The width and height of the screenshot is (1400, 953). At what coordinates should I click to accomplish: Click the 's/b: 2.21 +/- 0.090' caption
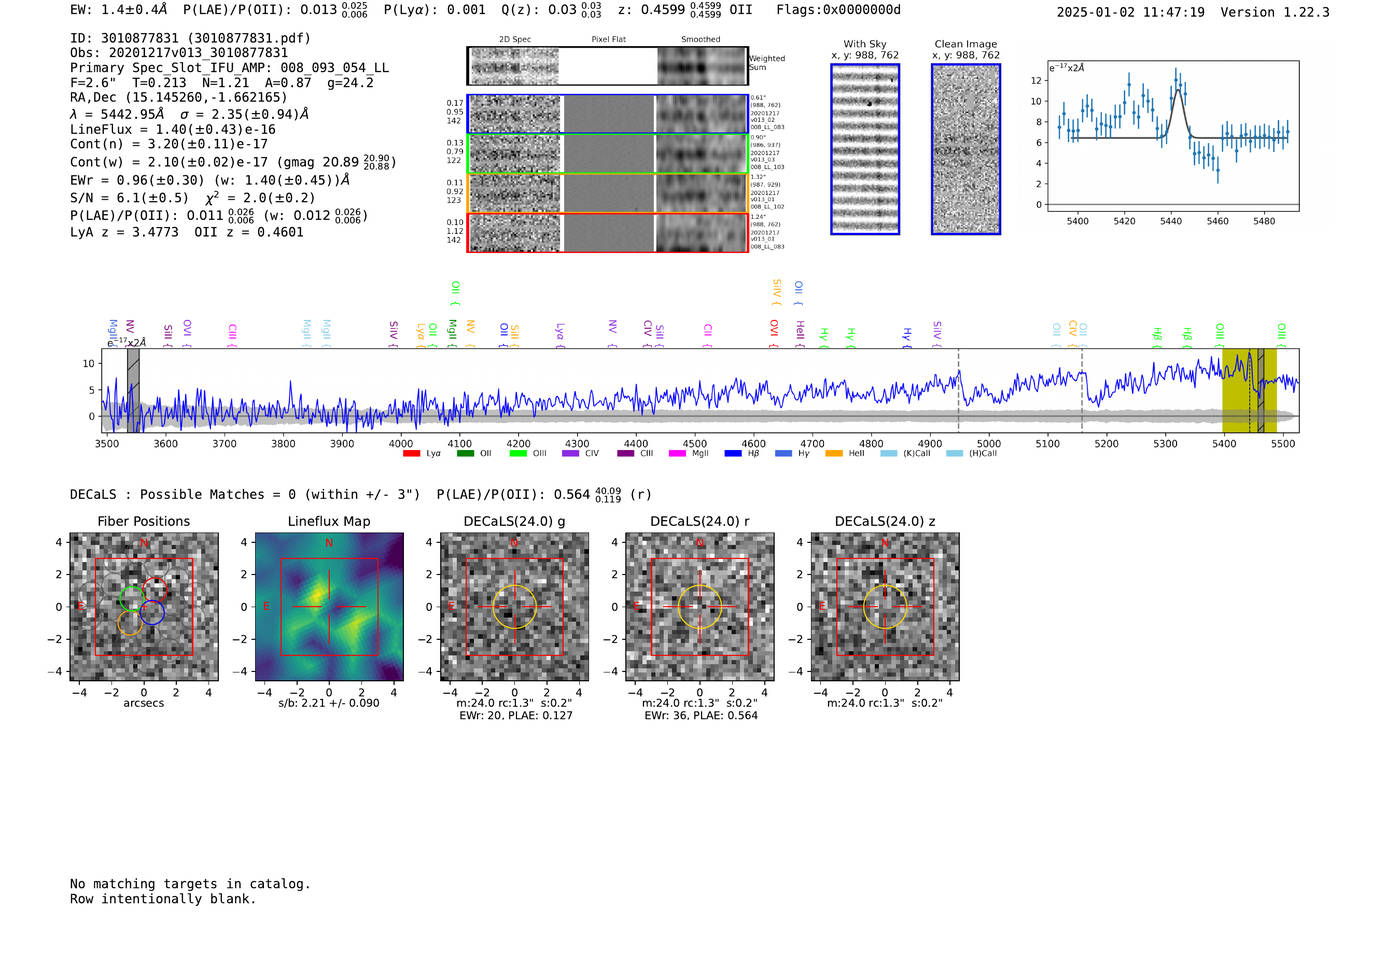point(329,703)
